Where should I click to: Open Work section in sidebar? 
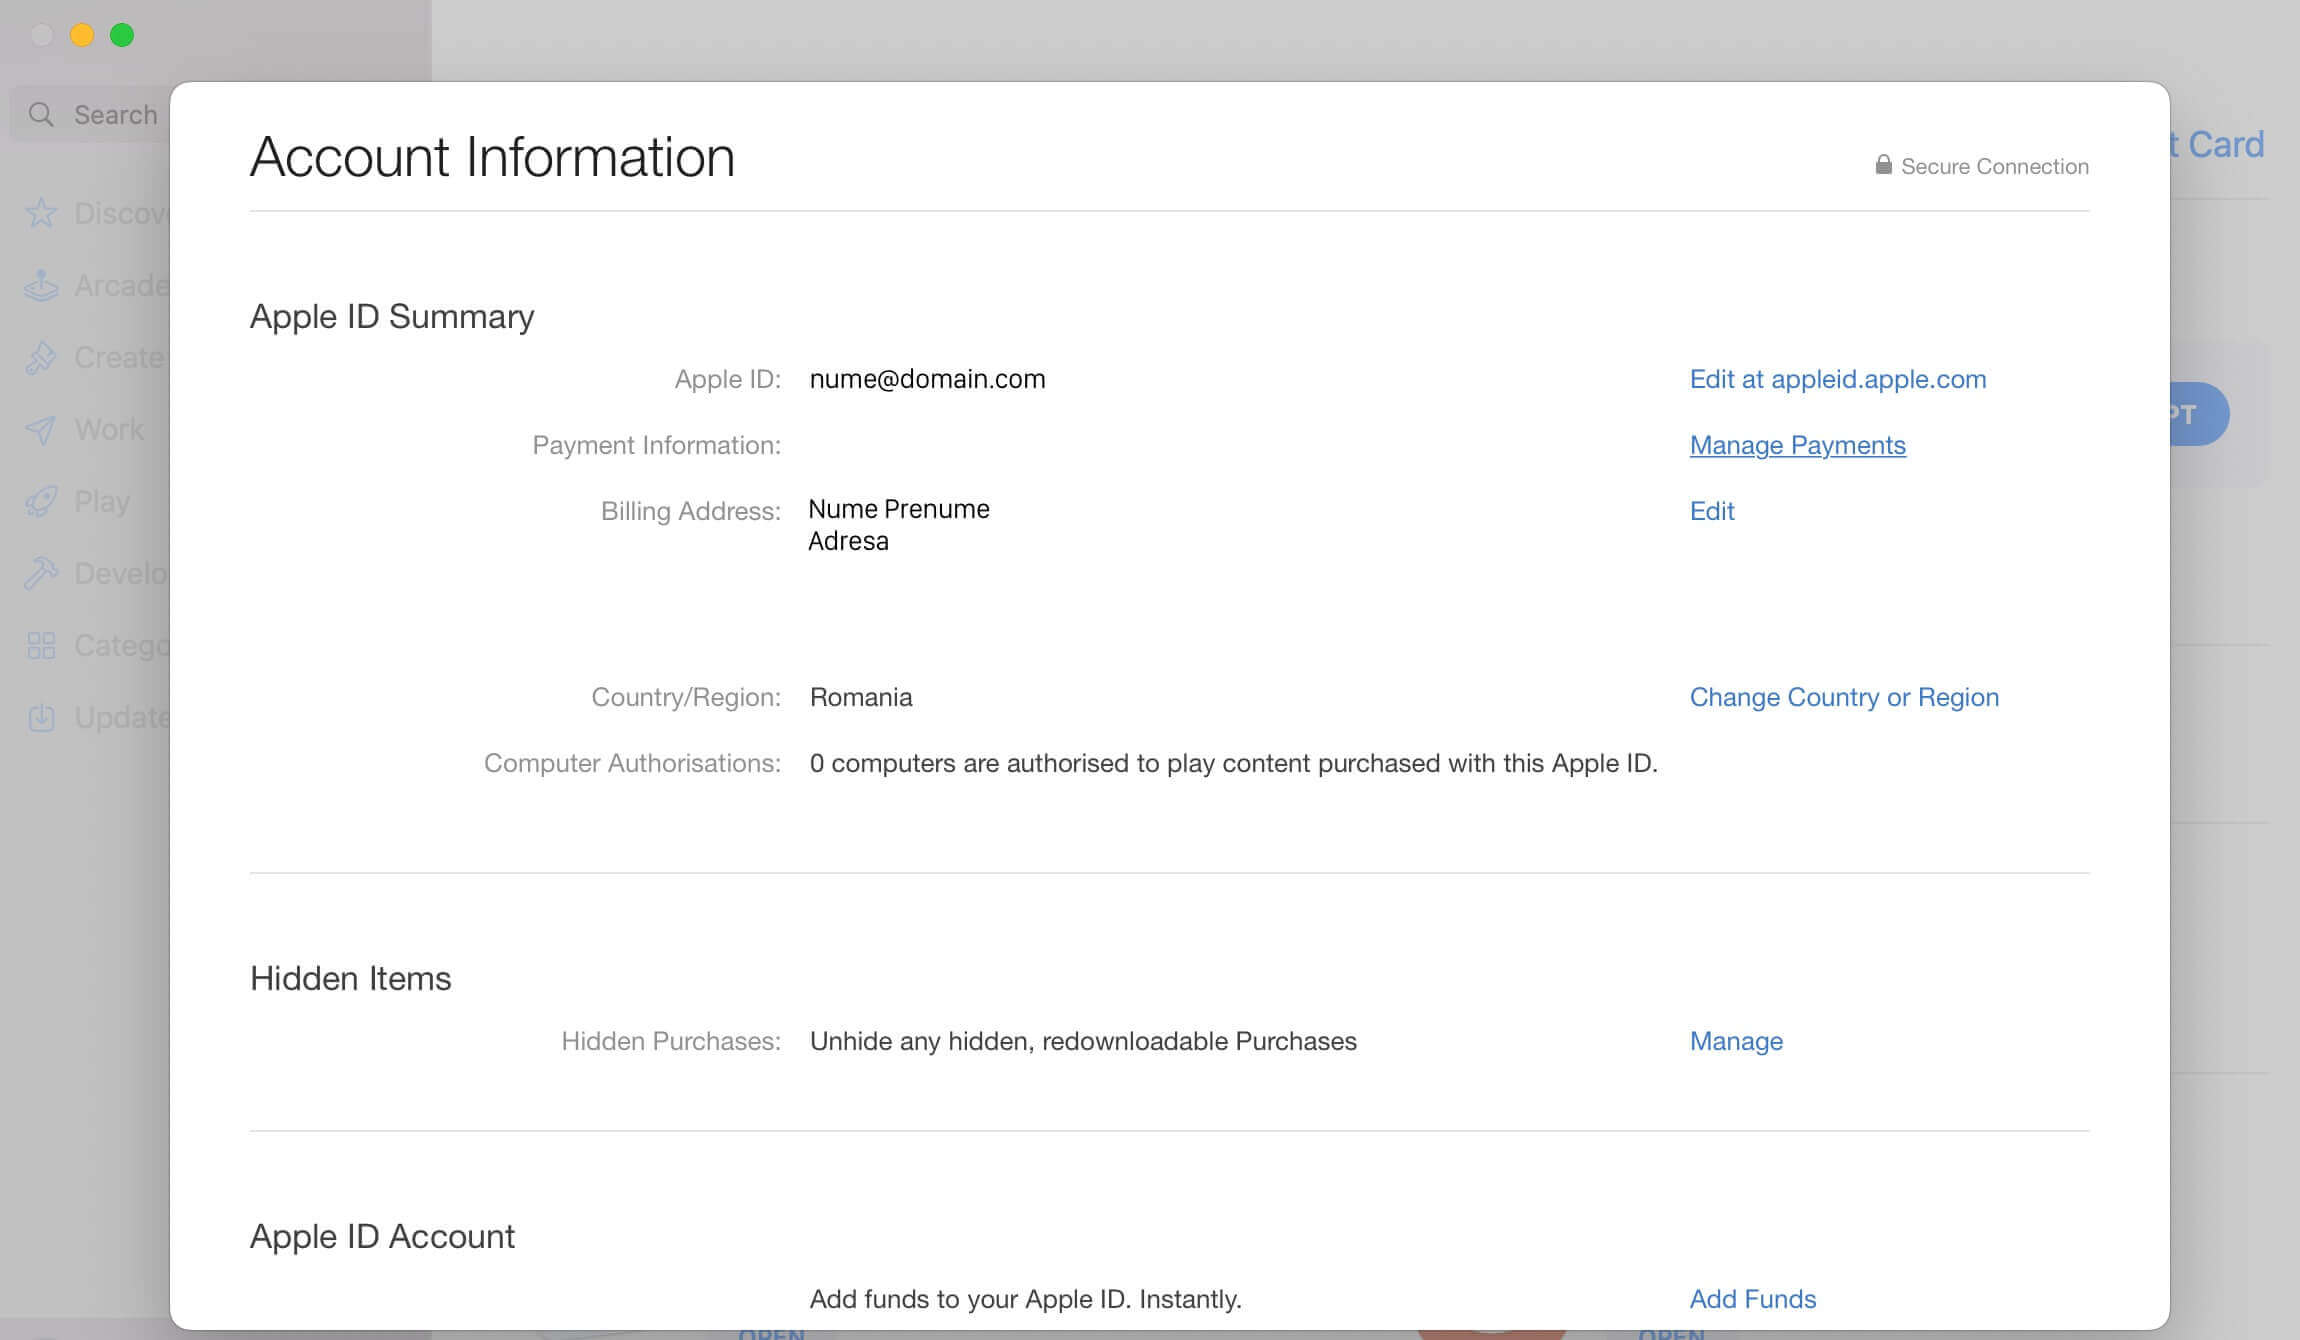click(x=107, y=428)
